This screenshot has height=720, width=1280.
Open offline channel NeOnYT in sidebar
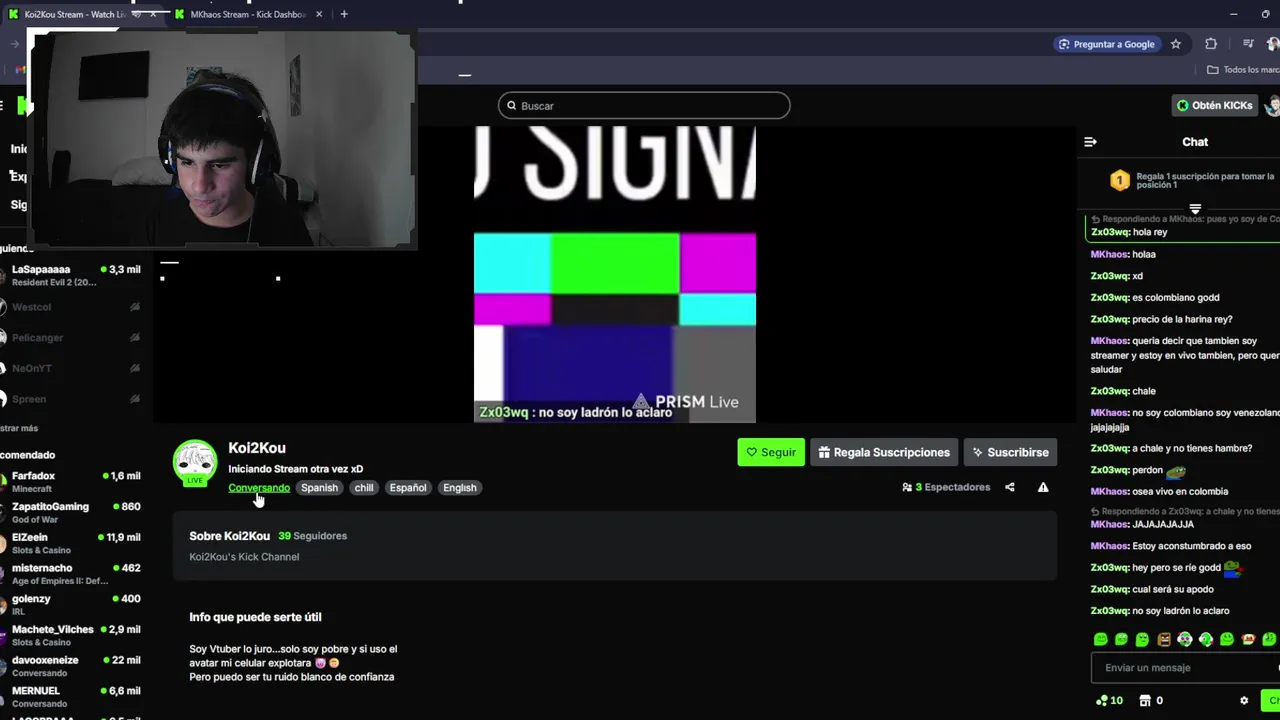72,368
